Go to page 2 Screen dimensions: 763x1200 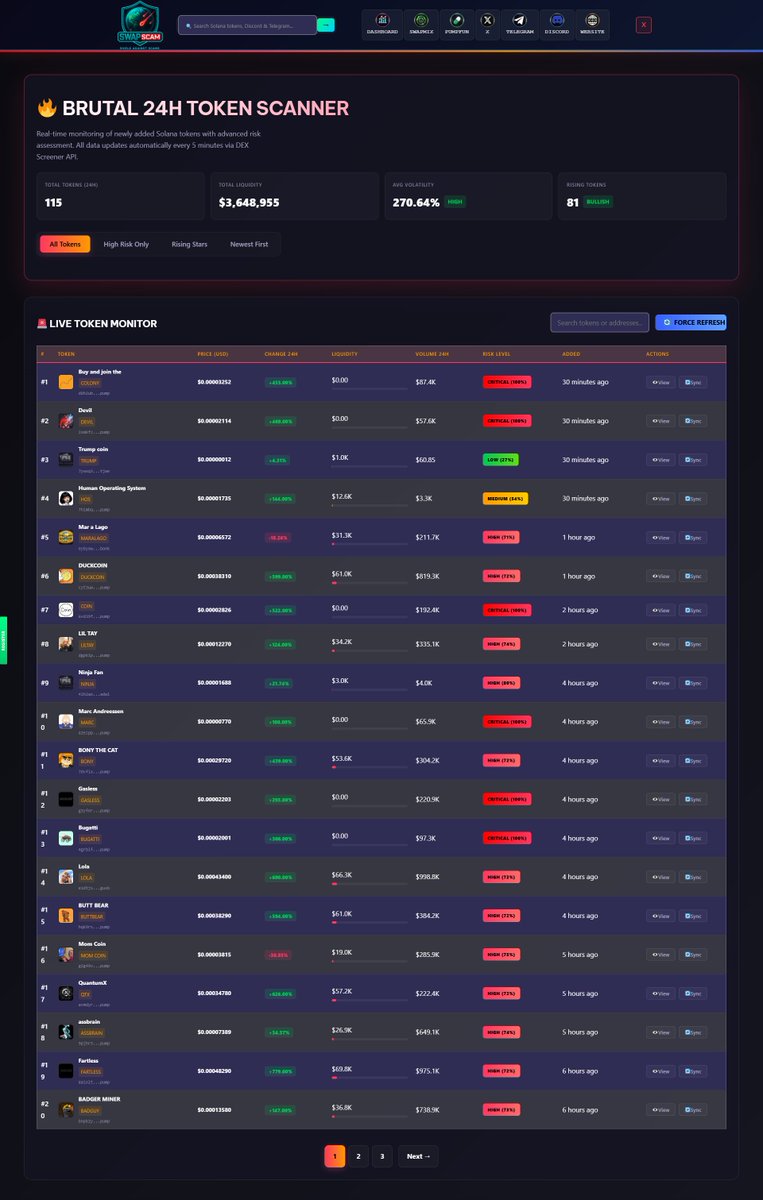(x=359, y=1156)
